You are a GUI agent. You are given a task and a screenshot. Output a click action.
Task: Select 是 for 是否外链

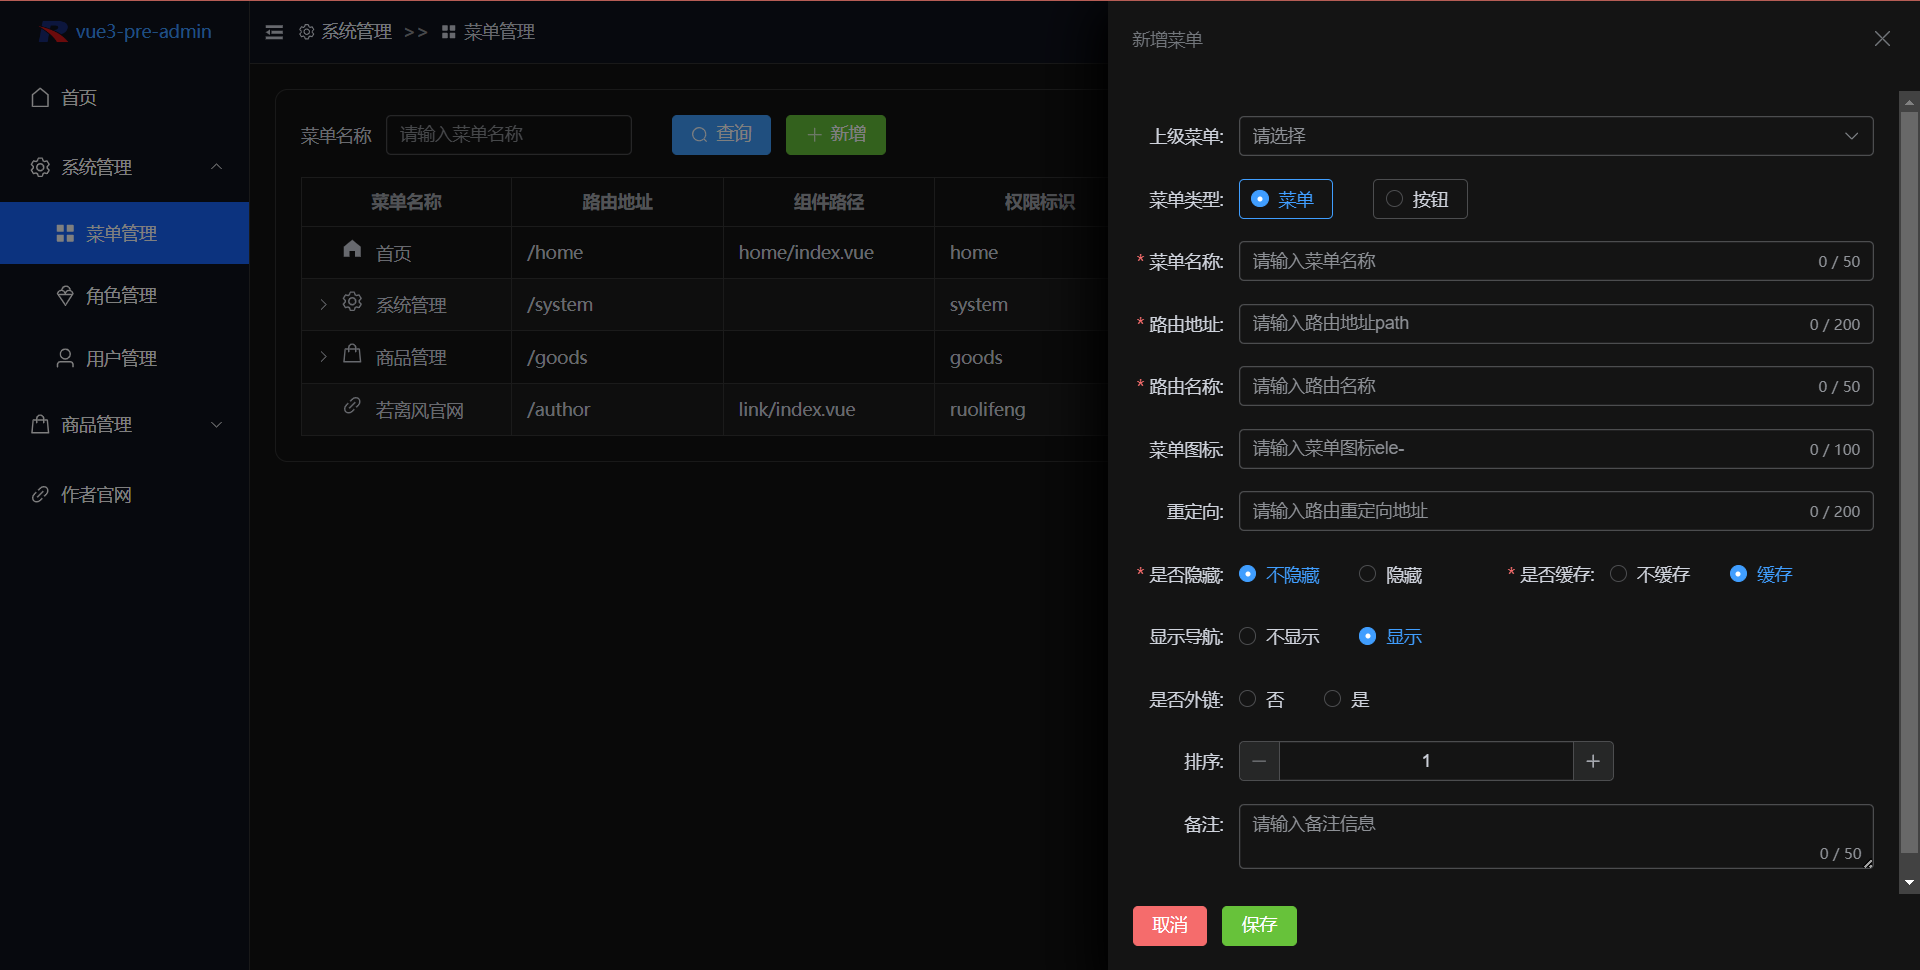pyautogui.click(x=1347, y=699)
